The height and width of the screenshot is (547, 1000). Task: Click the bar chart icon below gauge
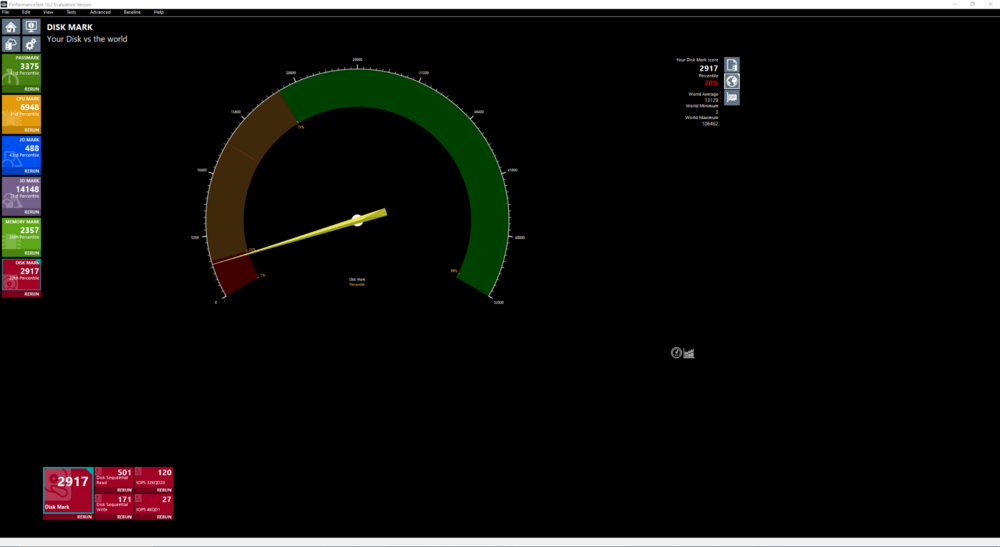(x=689, y=352)
